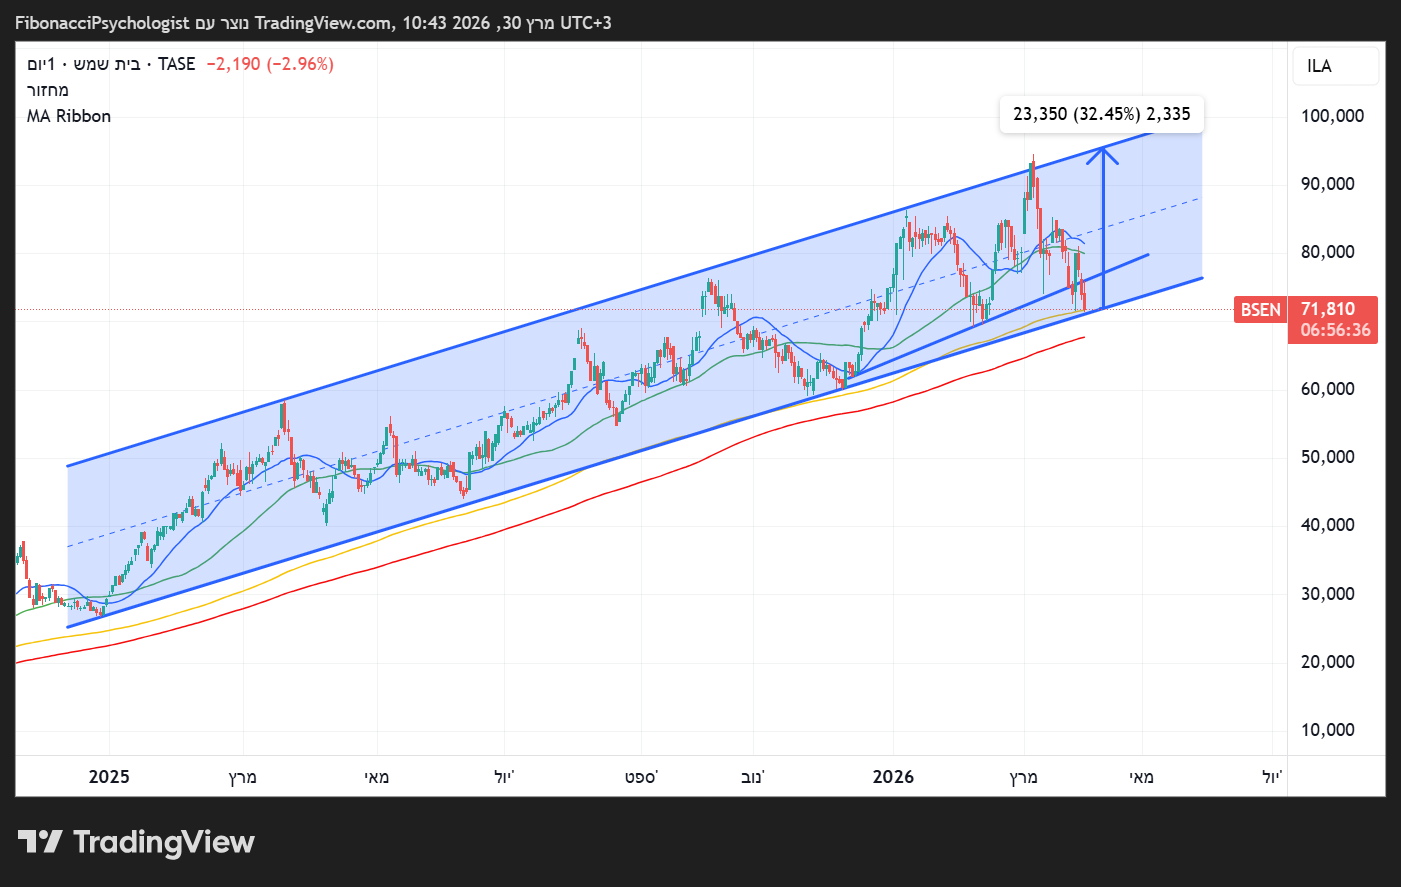Click the 80,000 price axis label
This screenshot has width=1401, height=887.
[1328, 252]
